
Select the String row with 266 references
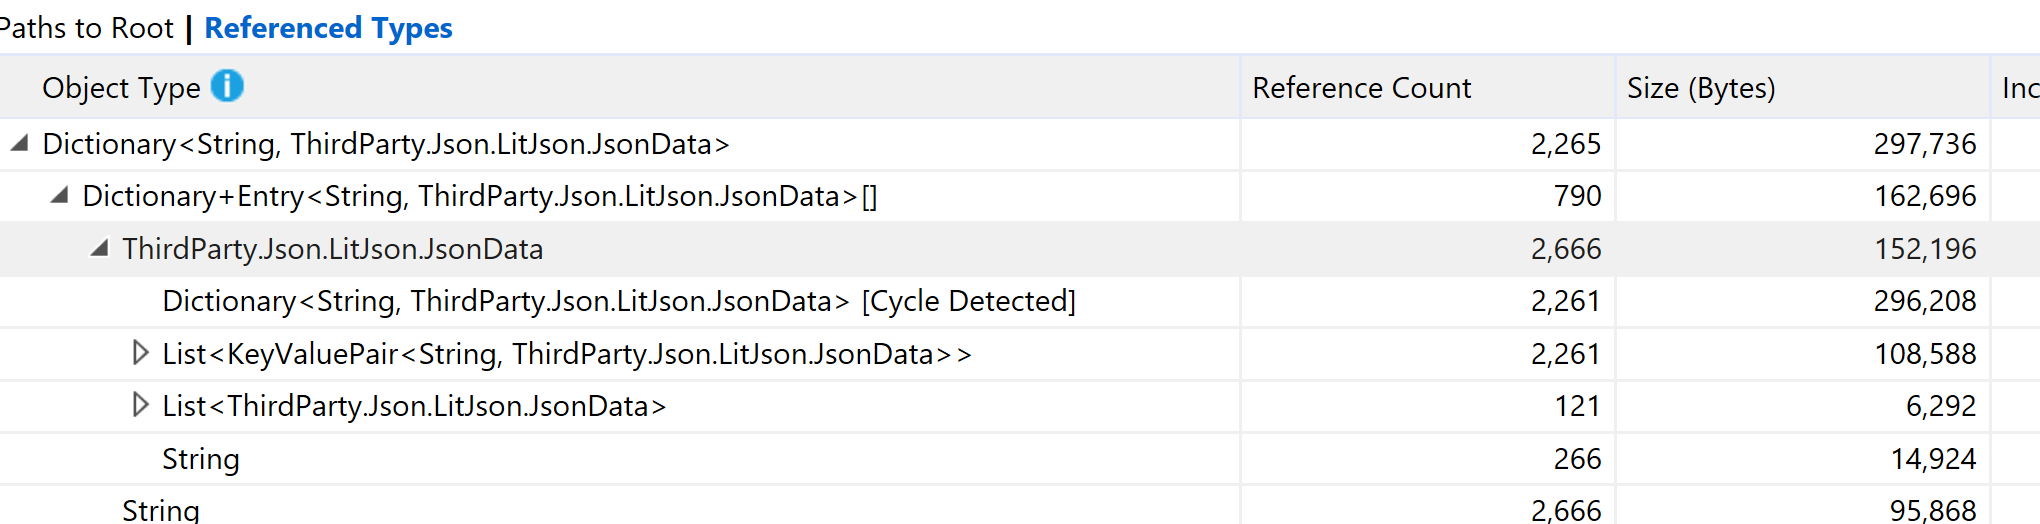[201, 459]
